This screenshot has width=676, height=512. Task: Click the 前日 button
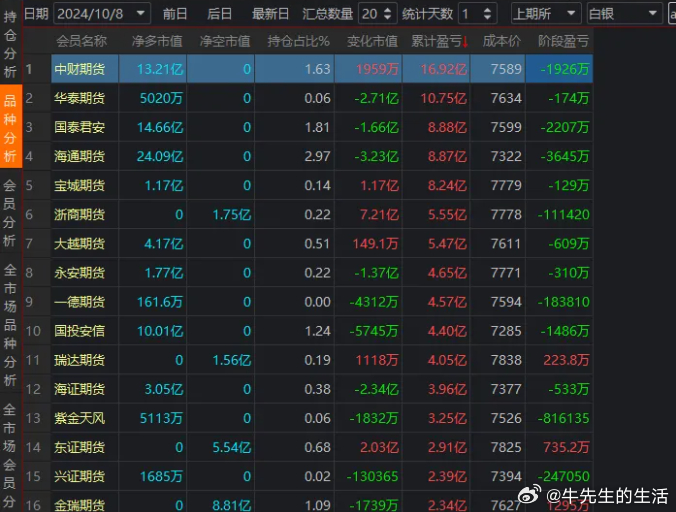[175, 14]
